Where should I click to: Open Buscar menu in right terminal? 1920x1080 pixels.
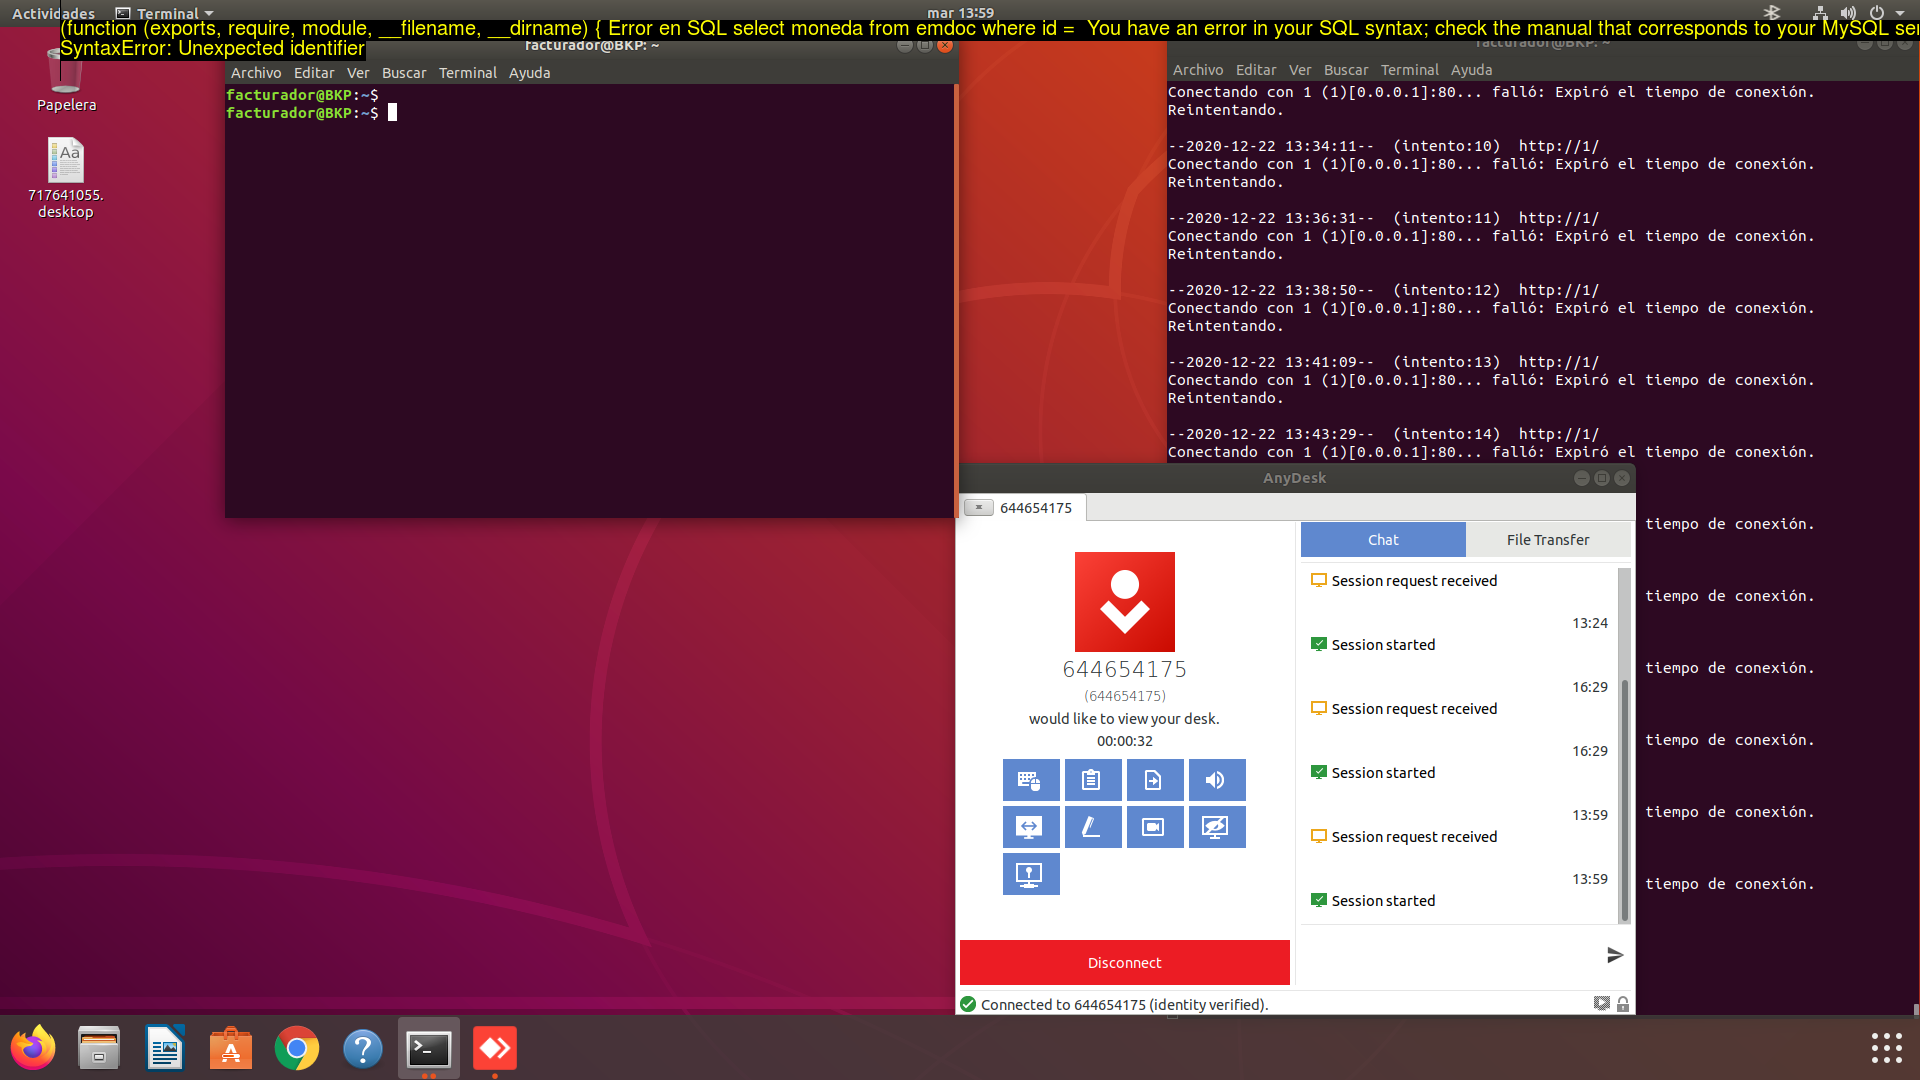coord(1346,70)
